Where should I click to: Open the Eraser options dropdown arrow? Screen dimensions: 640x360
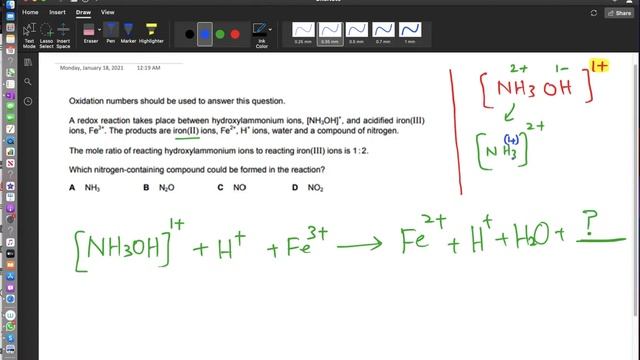[99, 30]
